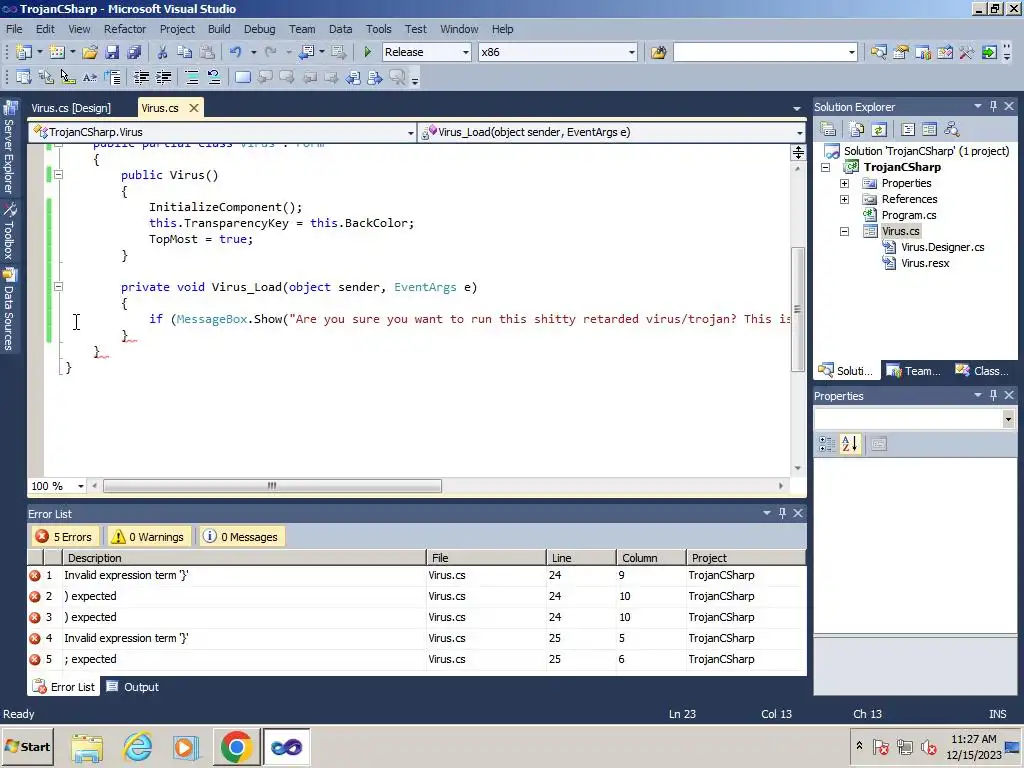Toggle auto-hide pin on Properties panel
This screenshot has height=768, width=1024.
(993, 395)
